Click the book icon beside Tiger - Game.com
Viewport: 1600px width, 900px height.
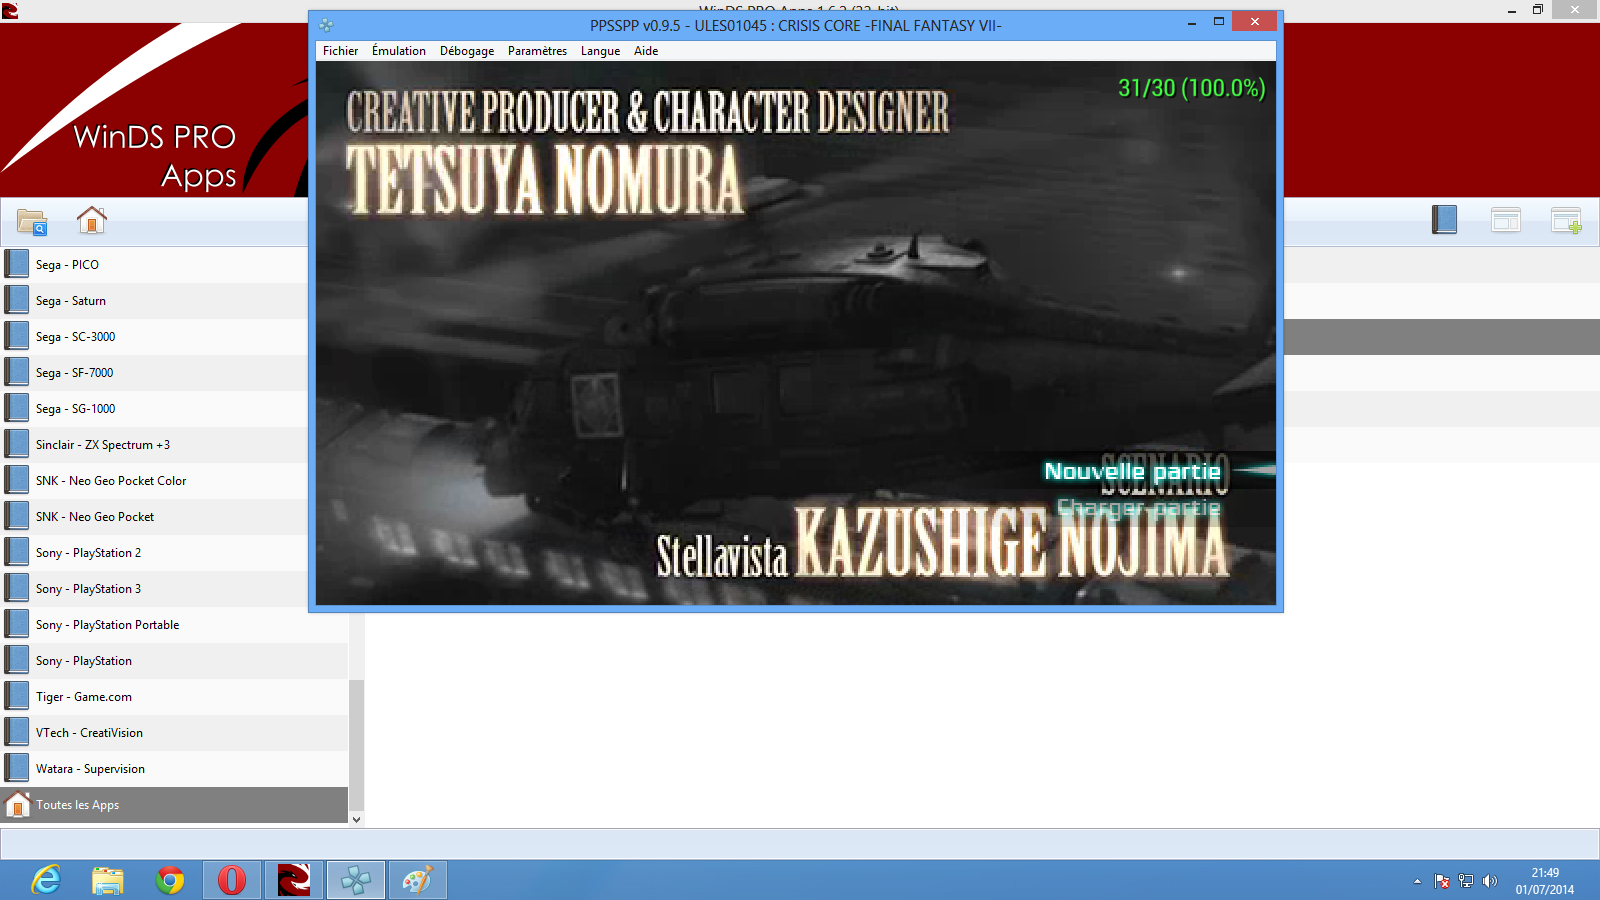click(17, 697)
